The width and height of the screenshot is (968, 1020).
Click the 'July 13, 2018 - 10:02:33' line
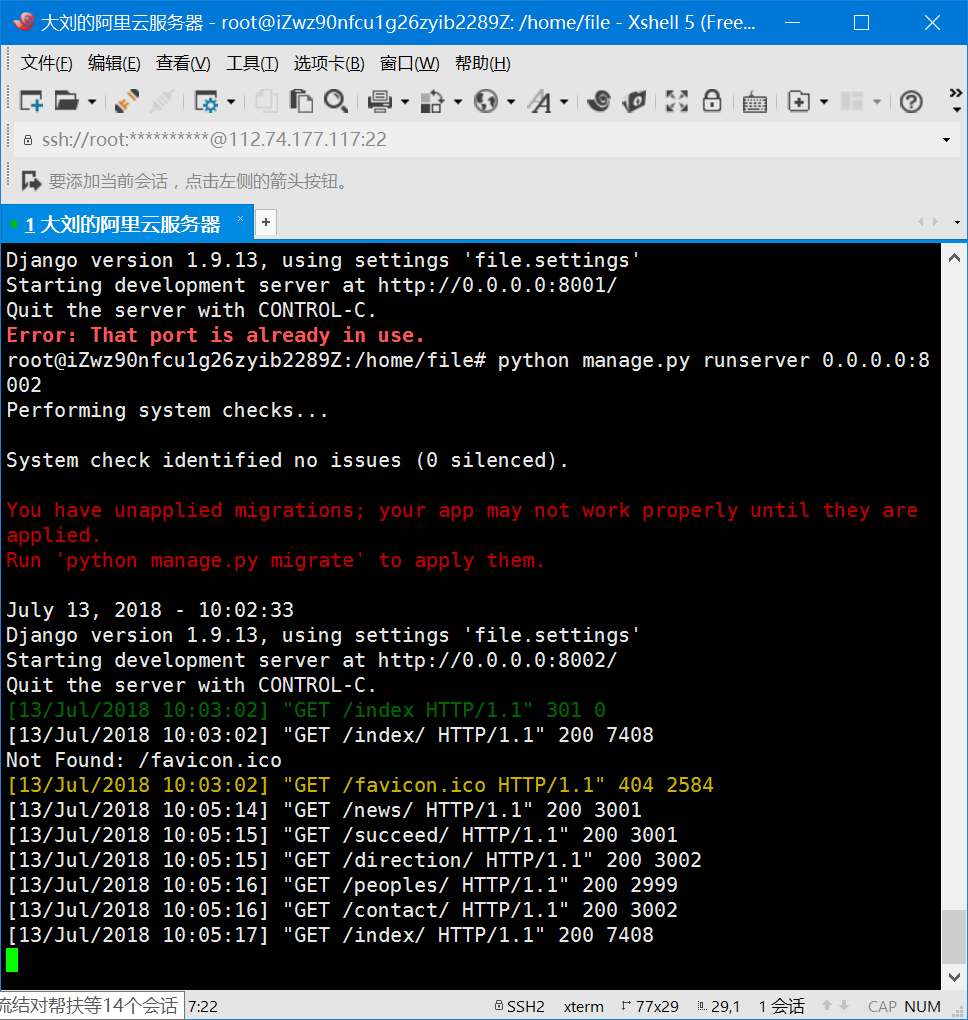150,610
